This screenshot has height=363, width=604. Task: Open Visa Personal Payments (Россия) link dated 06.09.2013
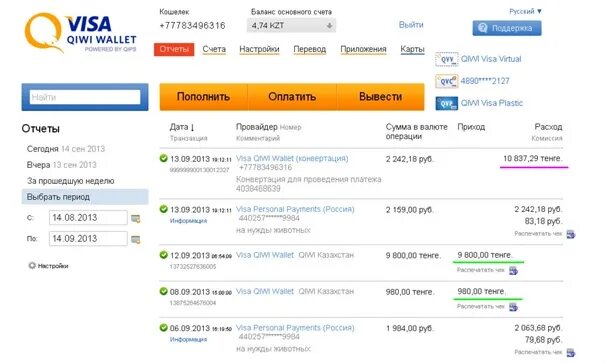coord(295,328)
